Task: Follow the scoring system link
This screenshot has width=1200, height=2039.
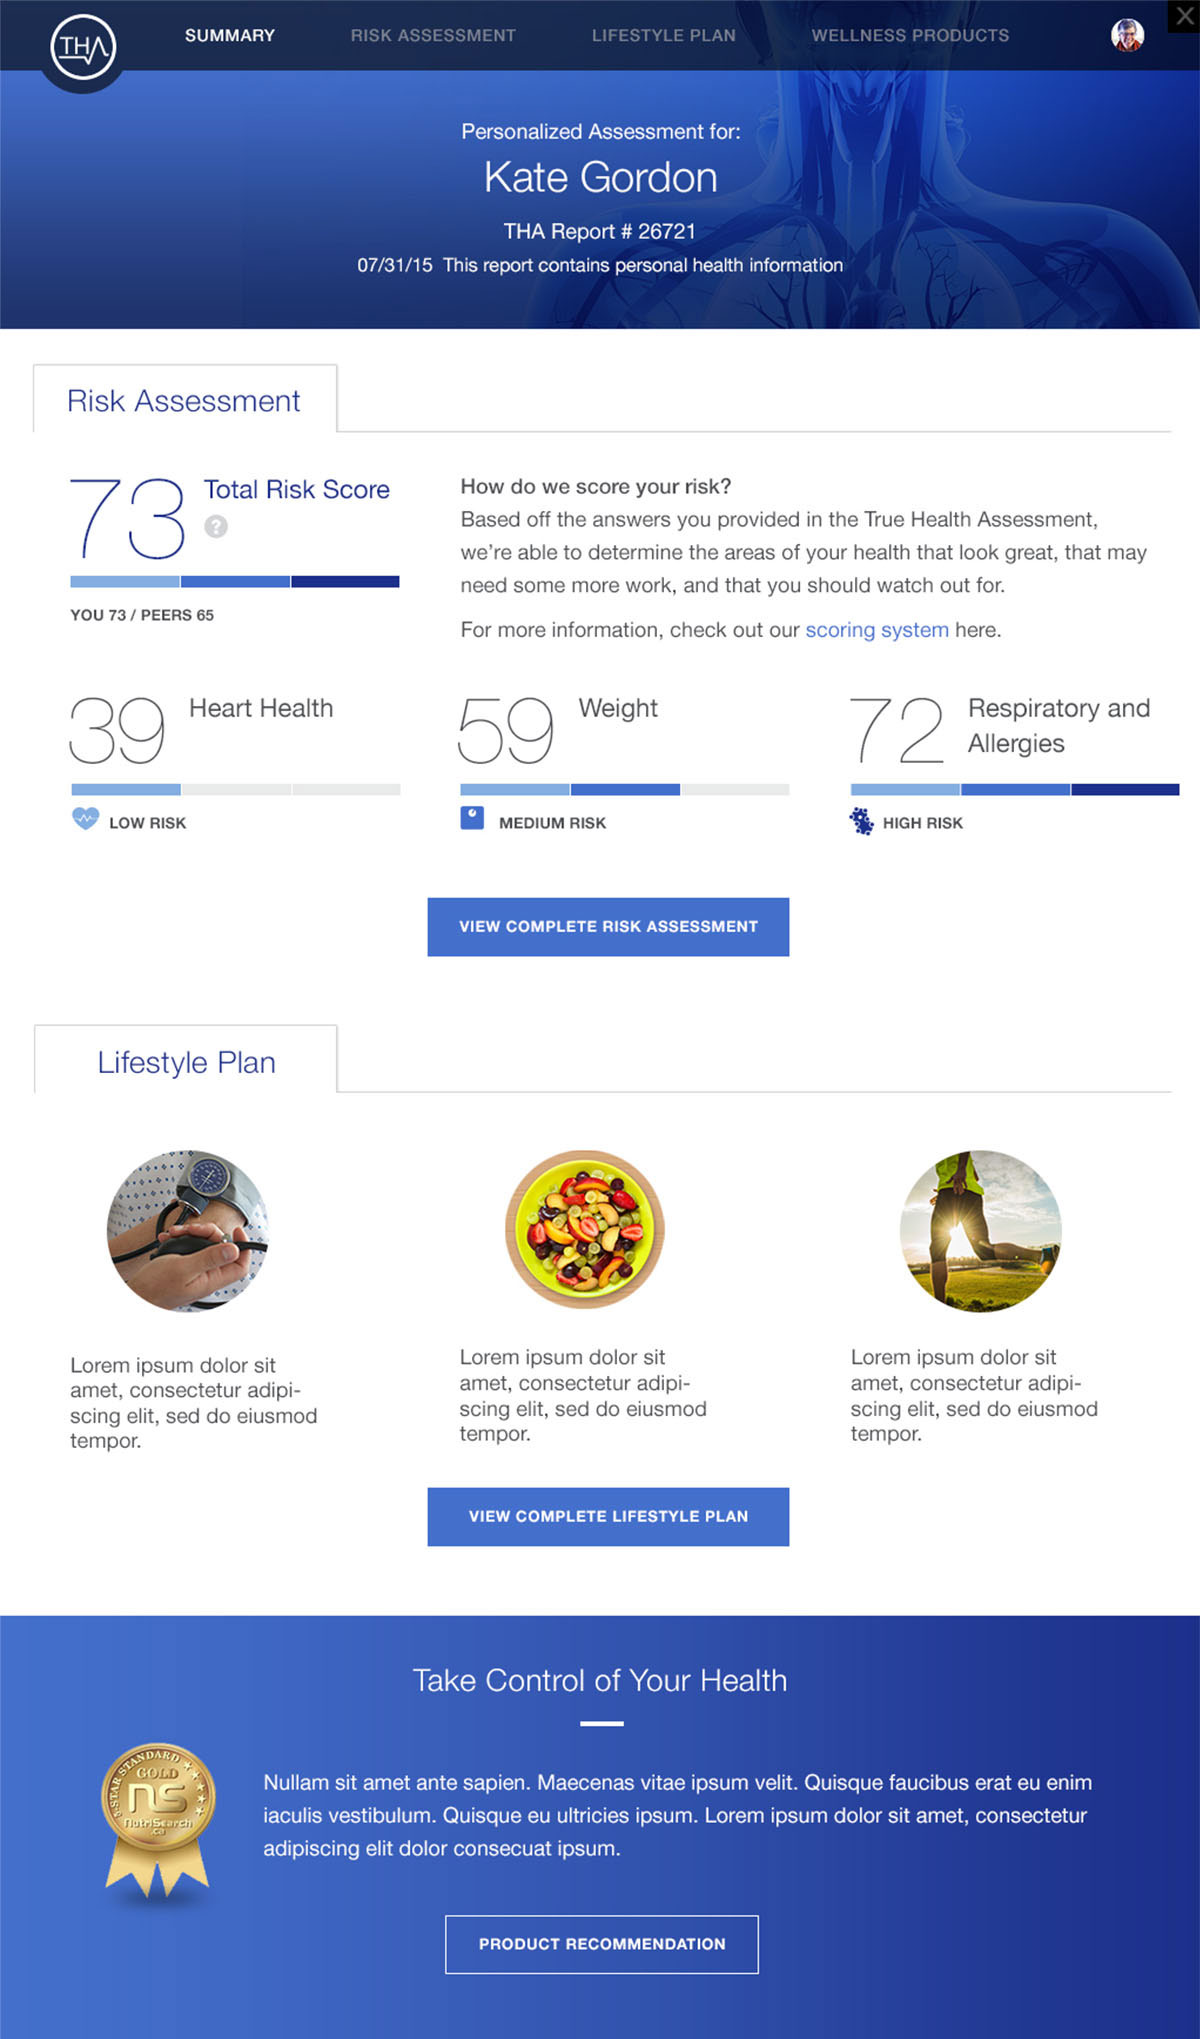Action: [x=877, y=630]
